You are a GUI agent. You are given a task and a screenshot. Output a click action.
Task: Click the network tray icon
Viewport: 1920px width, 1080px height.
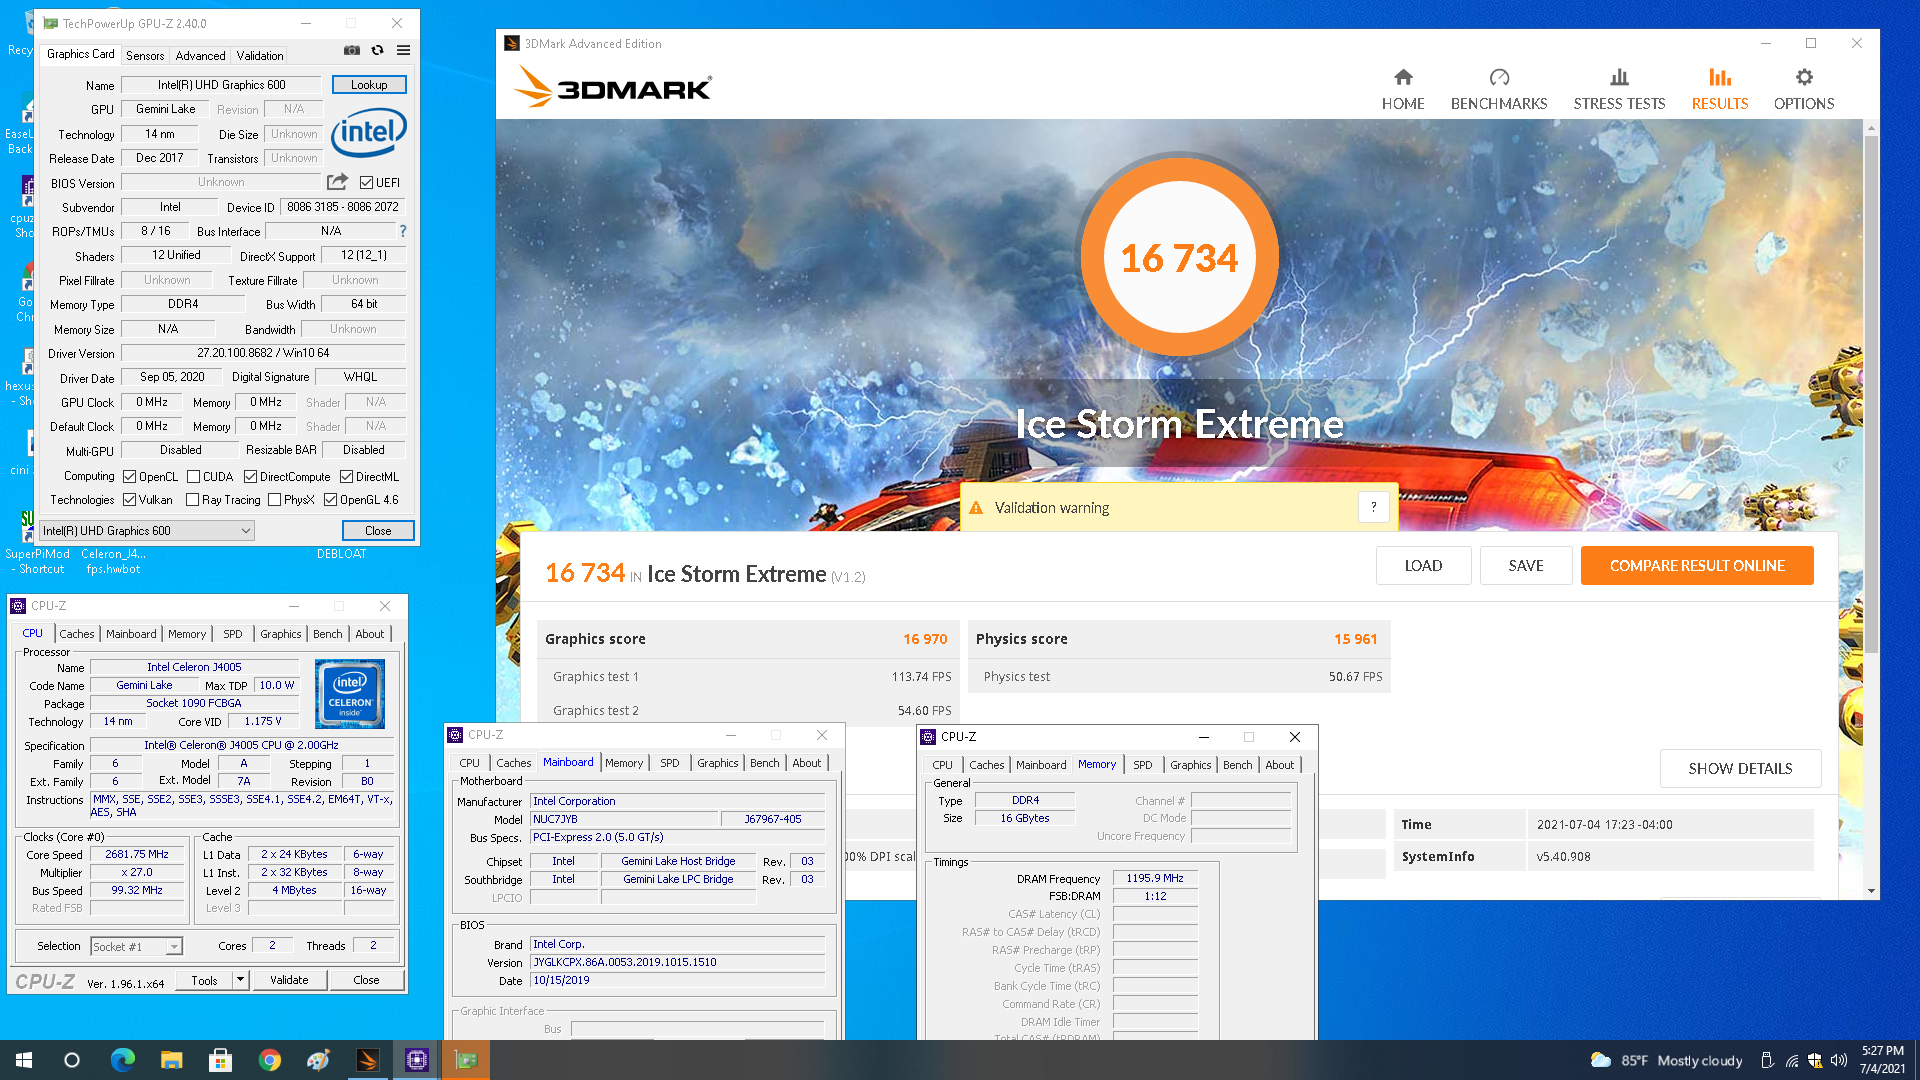[1791, 1060]
